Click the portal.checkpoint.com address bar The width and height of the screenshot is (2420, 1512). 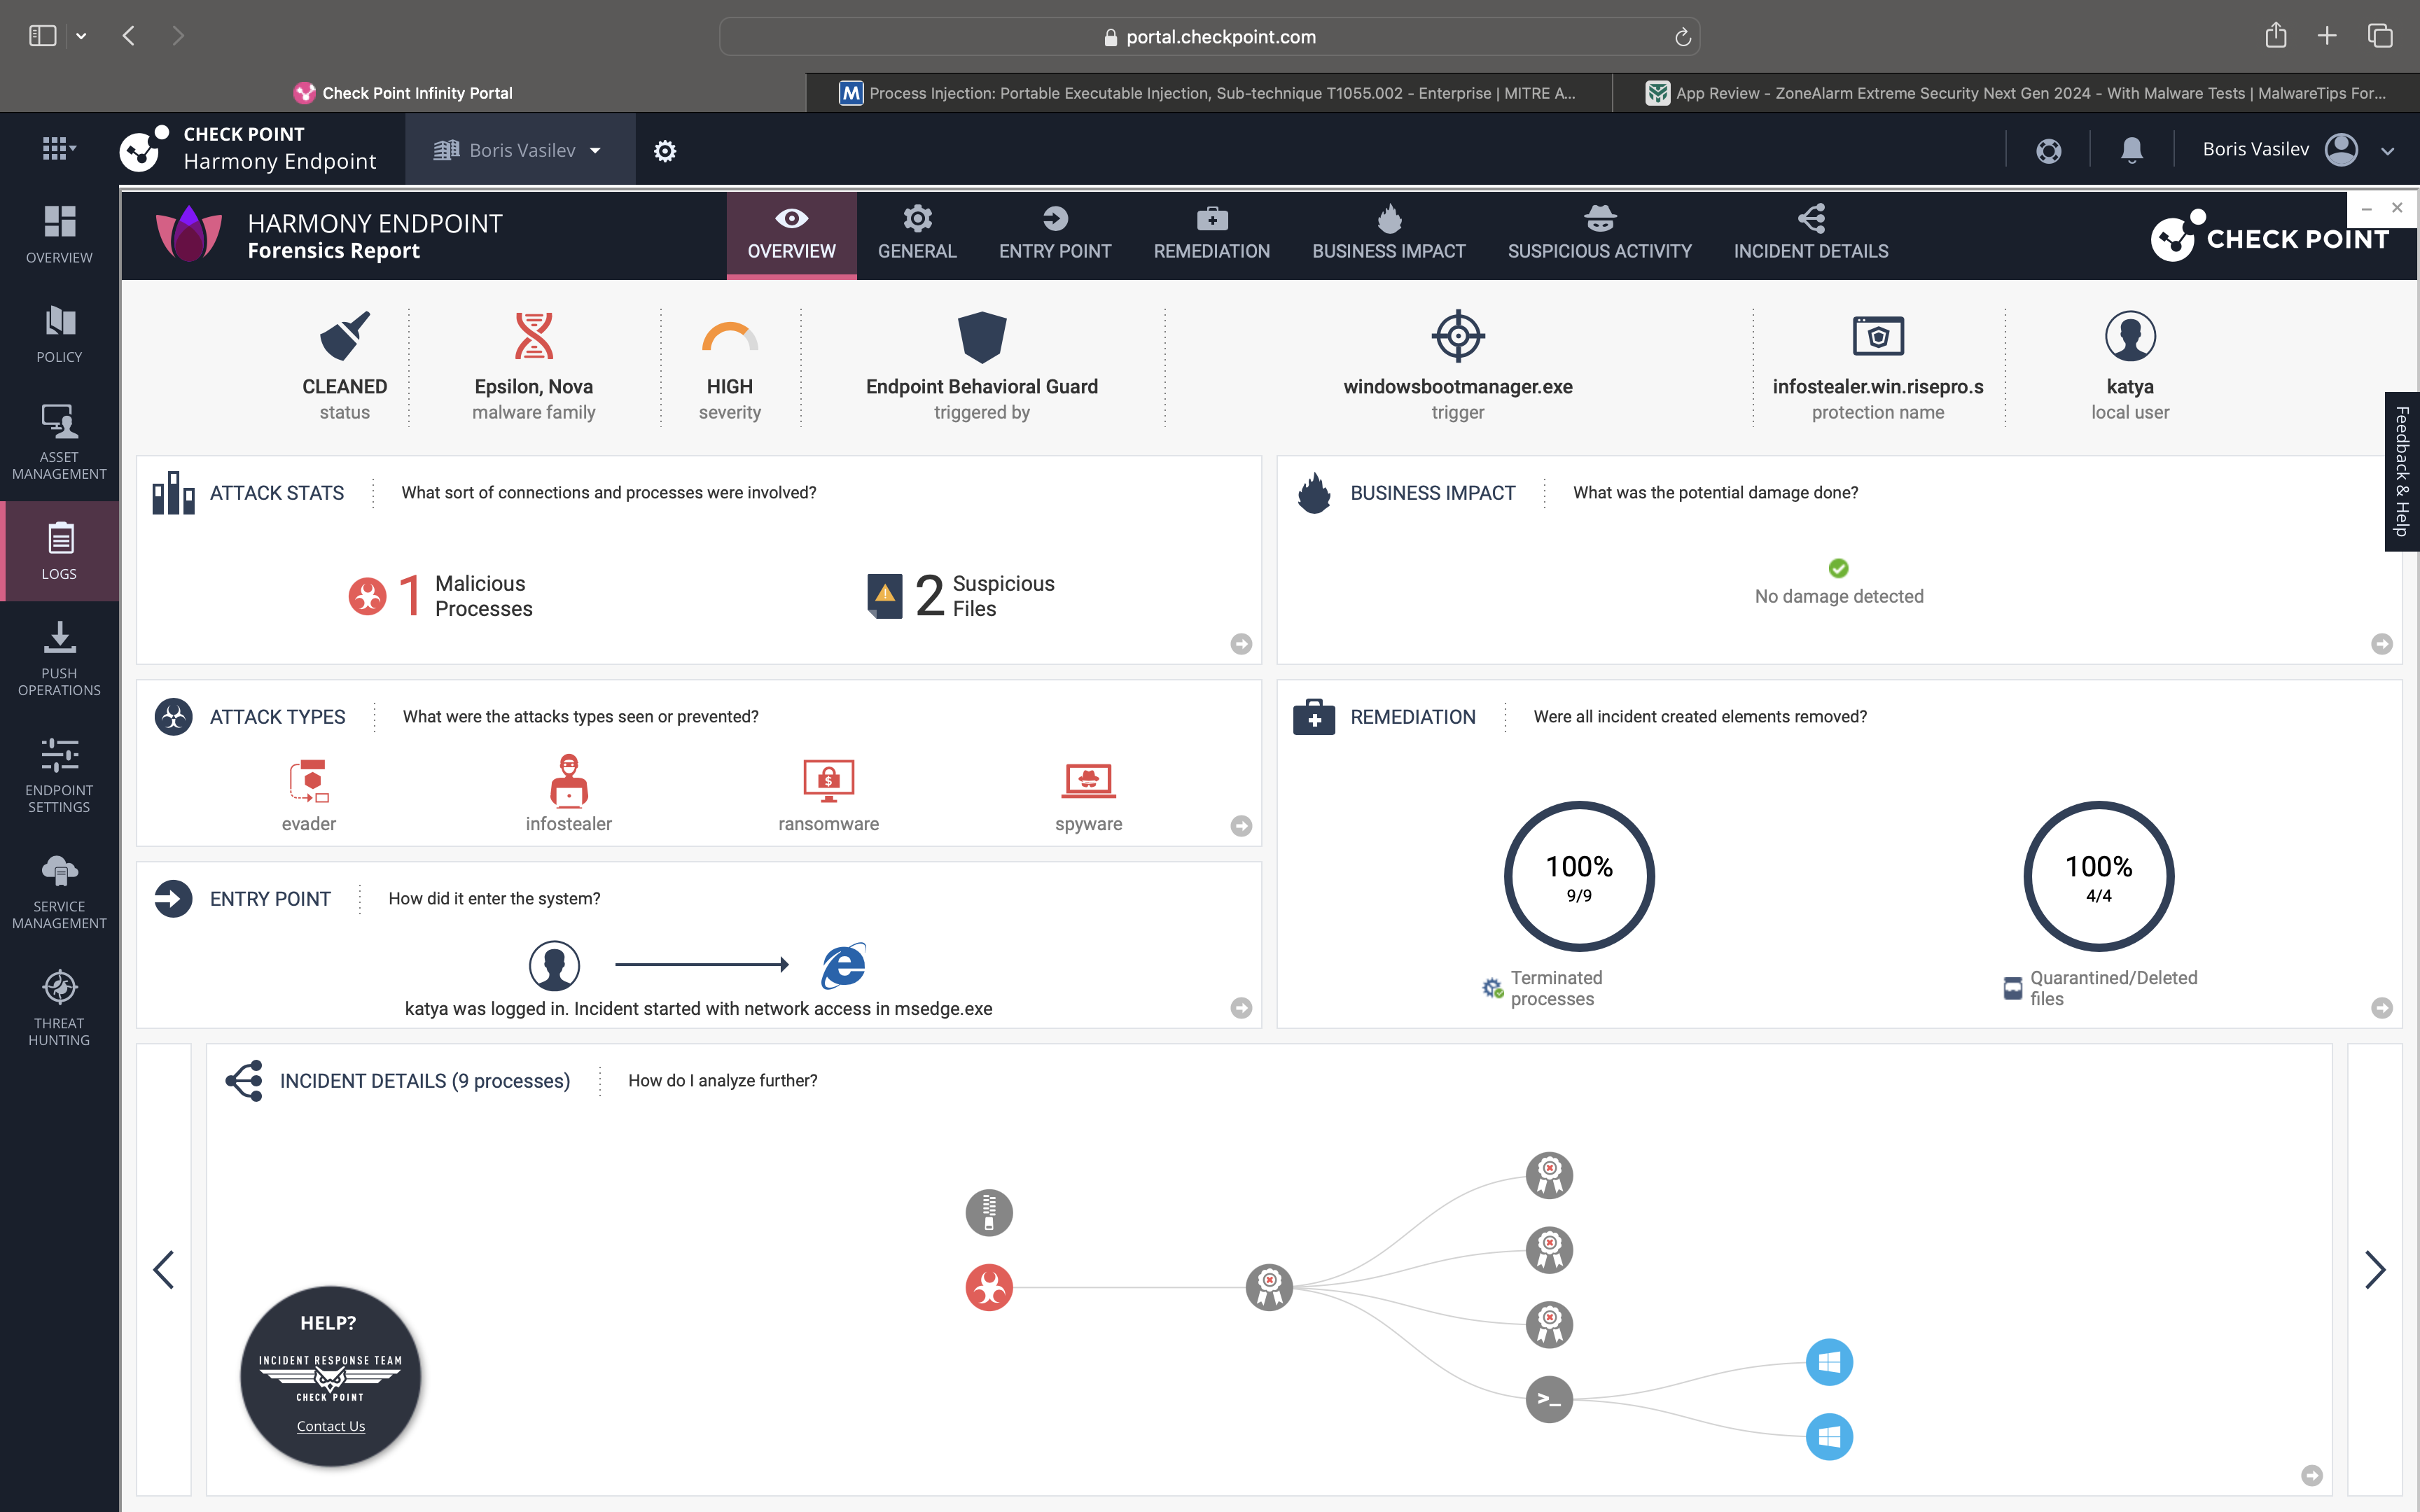[x=1209, y=37]
